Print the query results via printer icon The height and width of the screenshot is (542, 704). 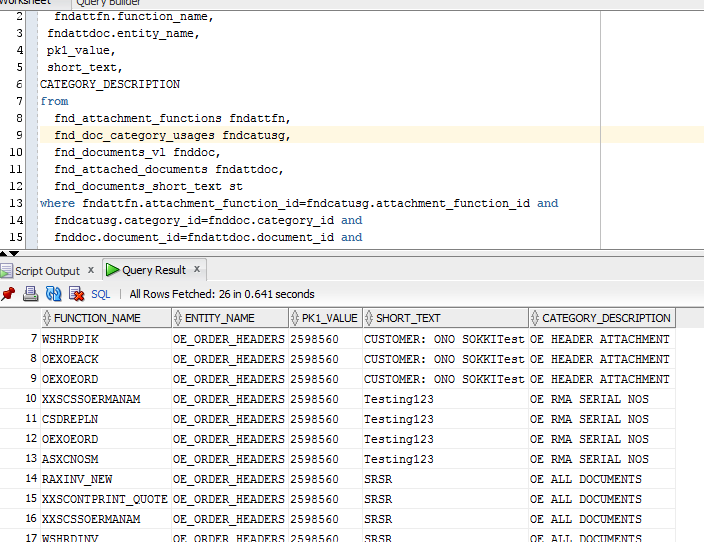click(x=30, y=294)
